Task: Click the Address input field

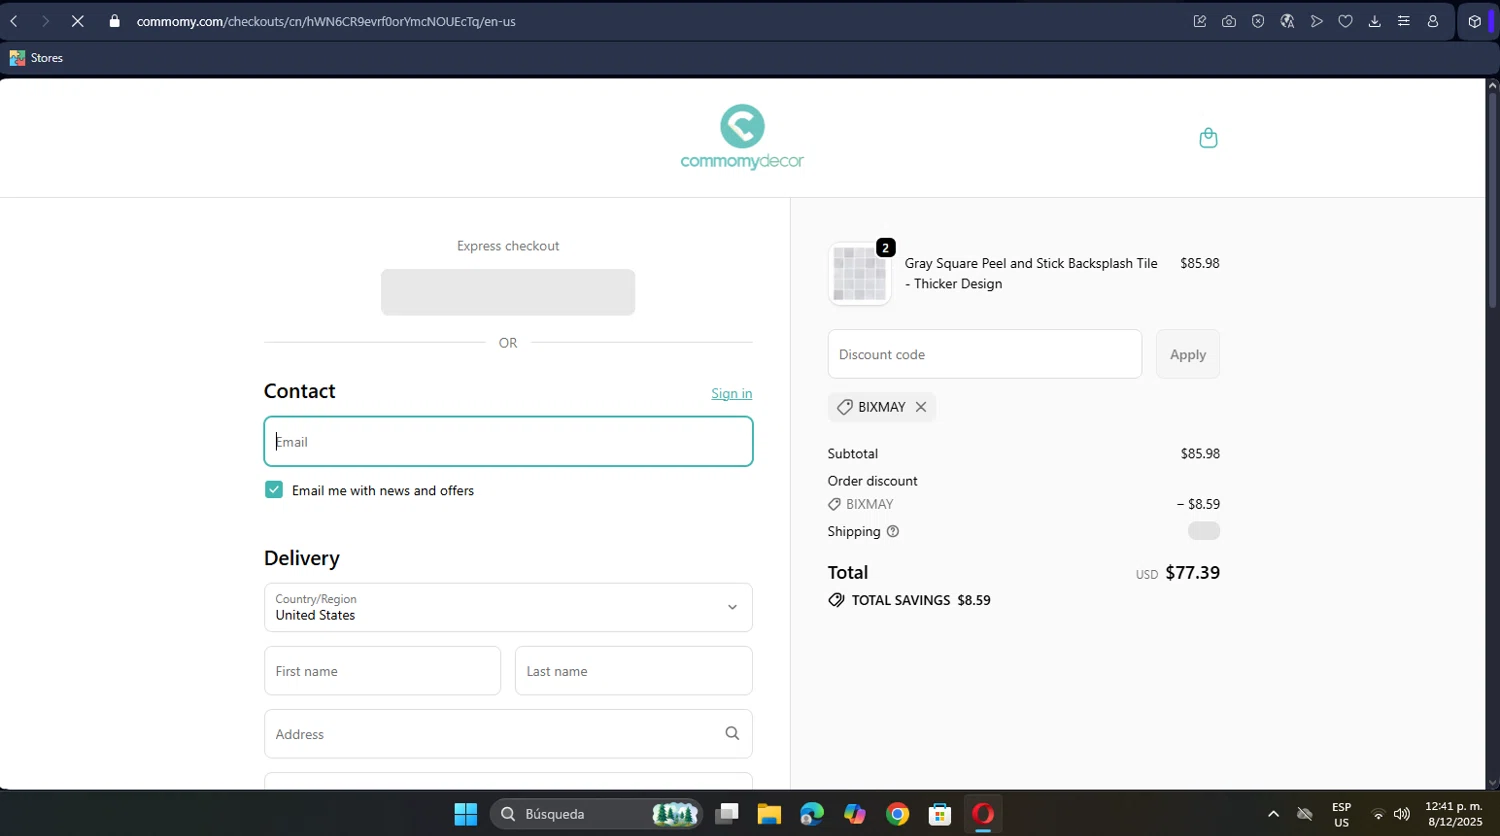Action: tap(508, 734)
